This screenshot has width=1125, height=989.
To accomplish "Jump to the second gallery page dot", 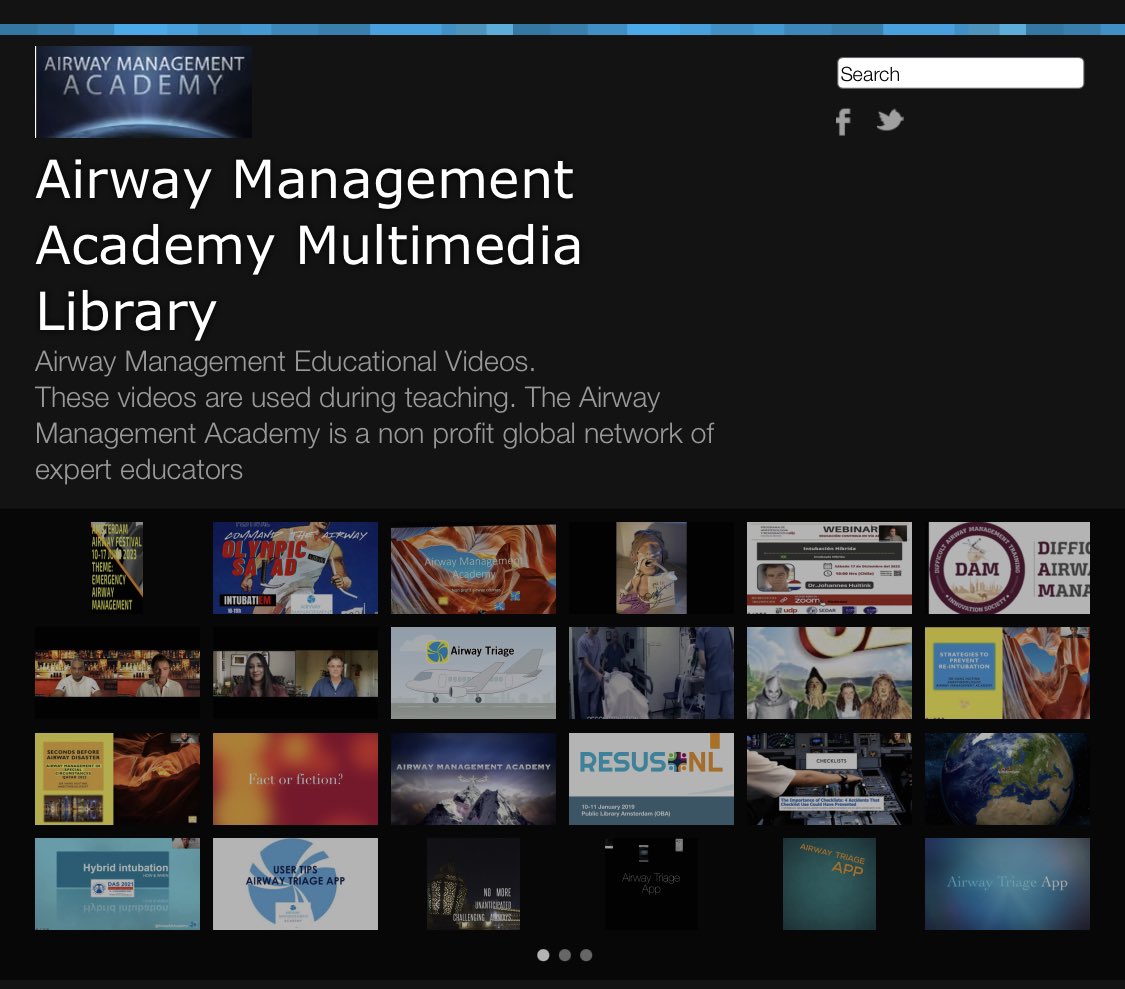I will (x=565, y=955).
